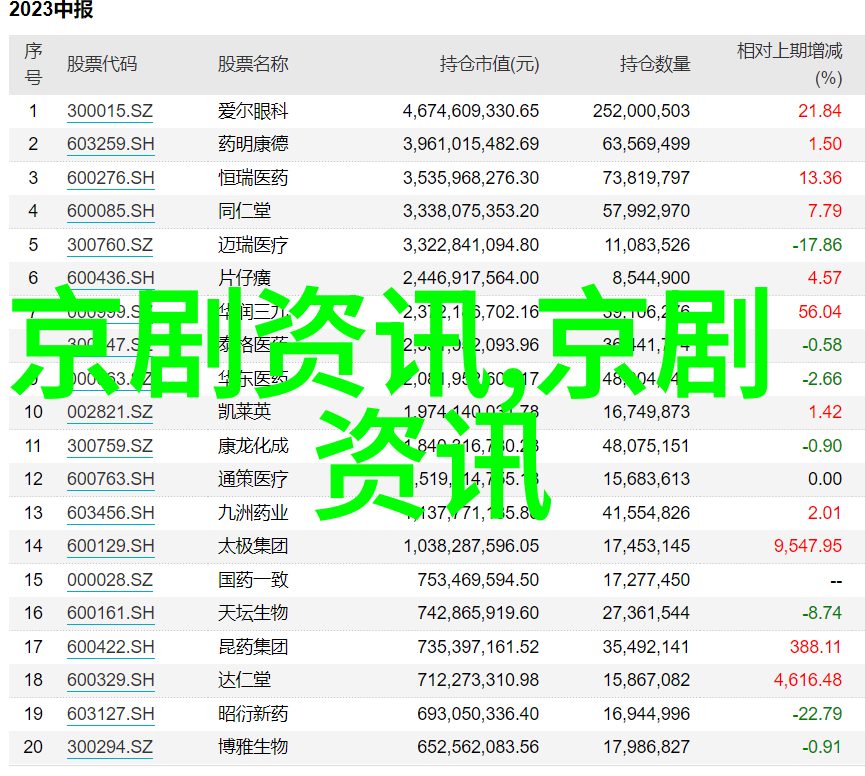Select the 相对上期增减(%) column header

(x=790, y=64)
